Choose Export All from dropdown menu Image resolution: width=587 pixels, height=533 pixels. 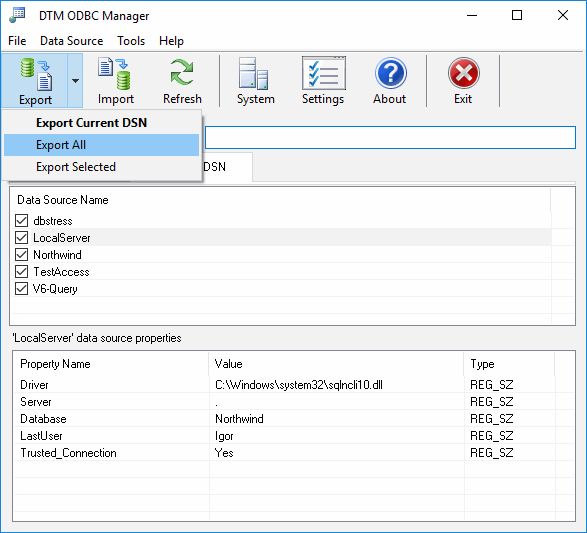[101, 145]
